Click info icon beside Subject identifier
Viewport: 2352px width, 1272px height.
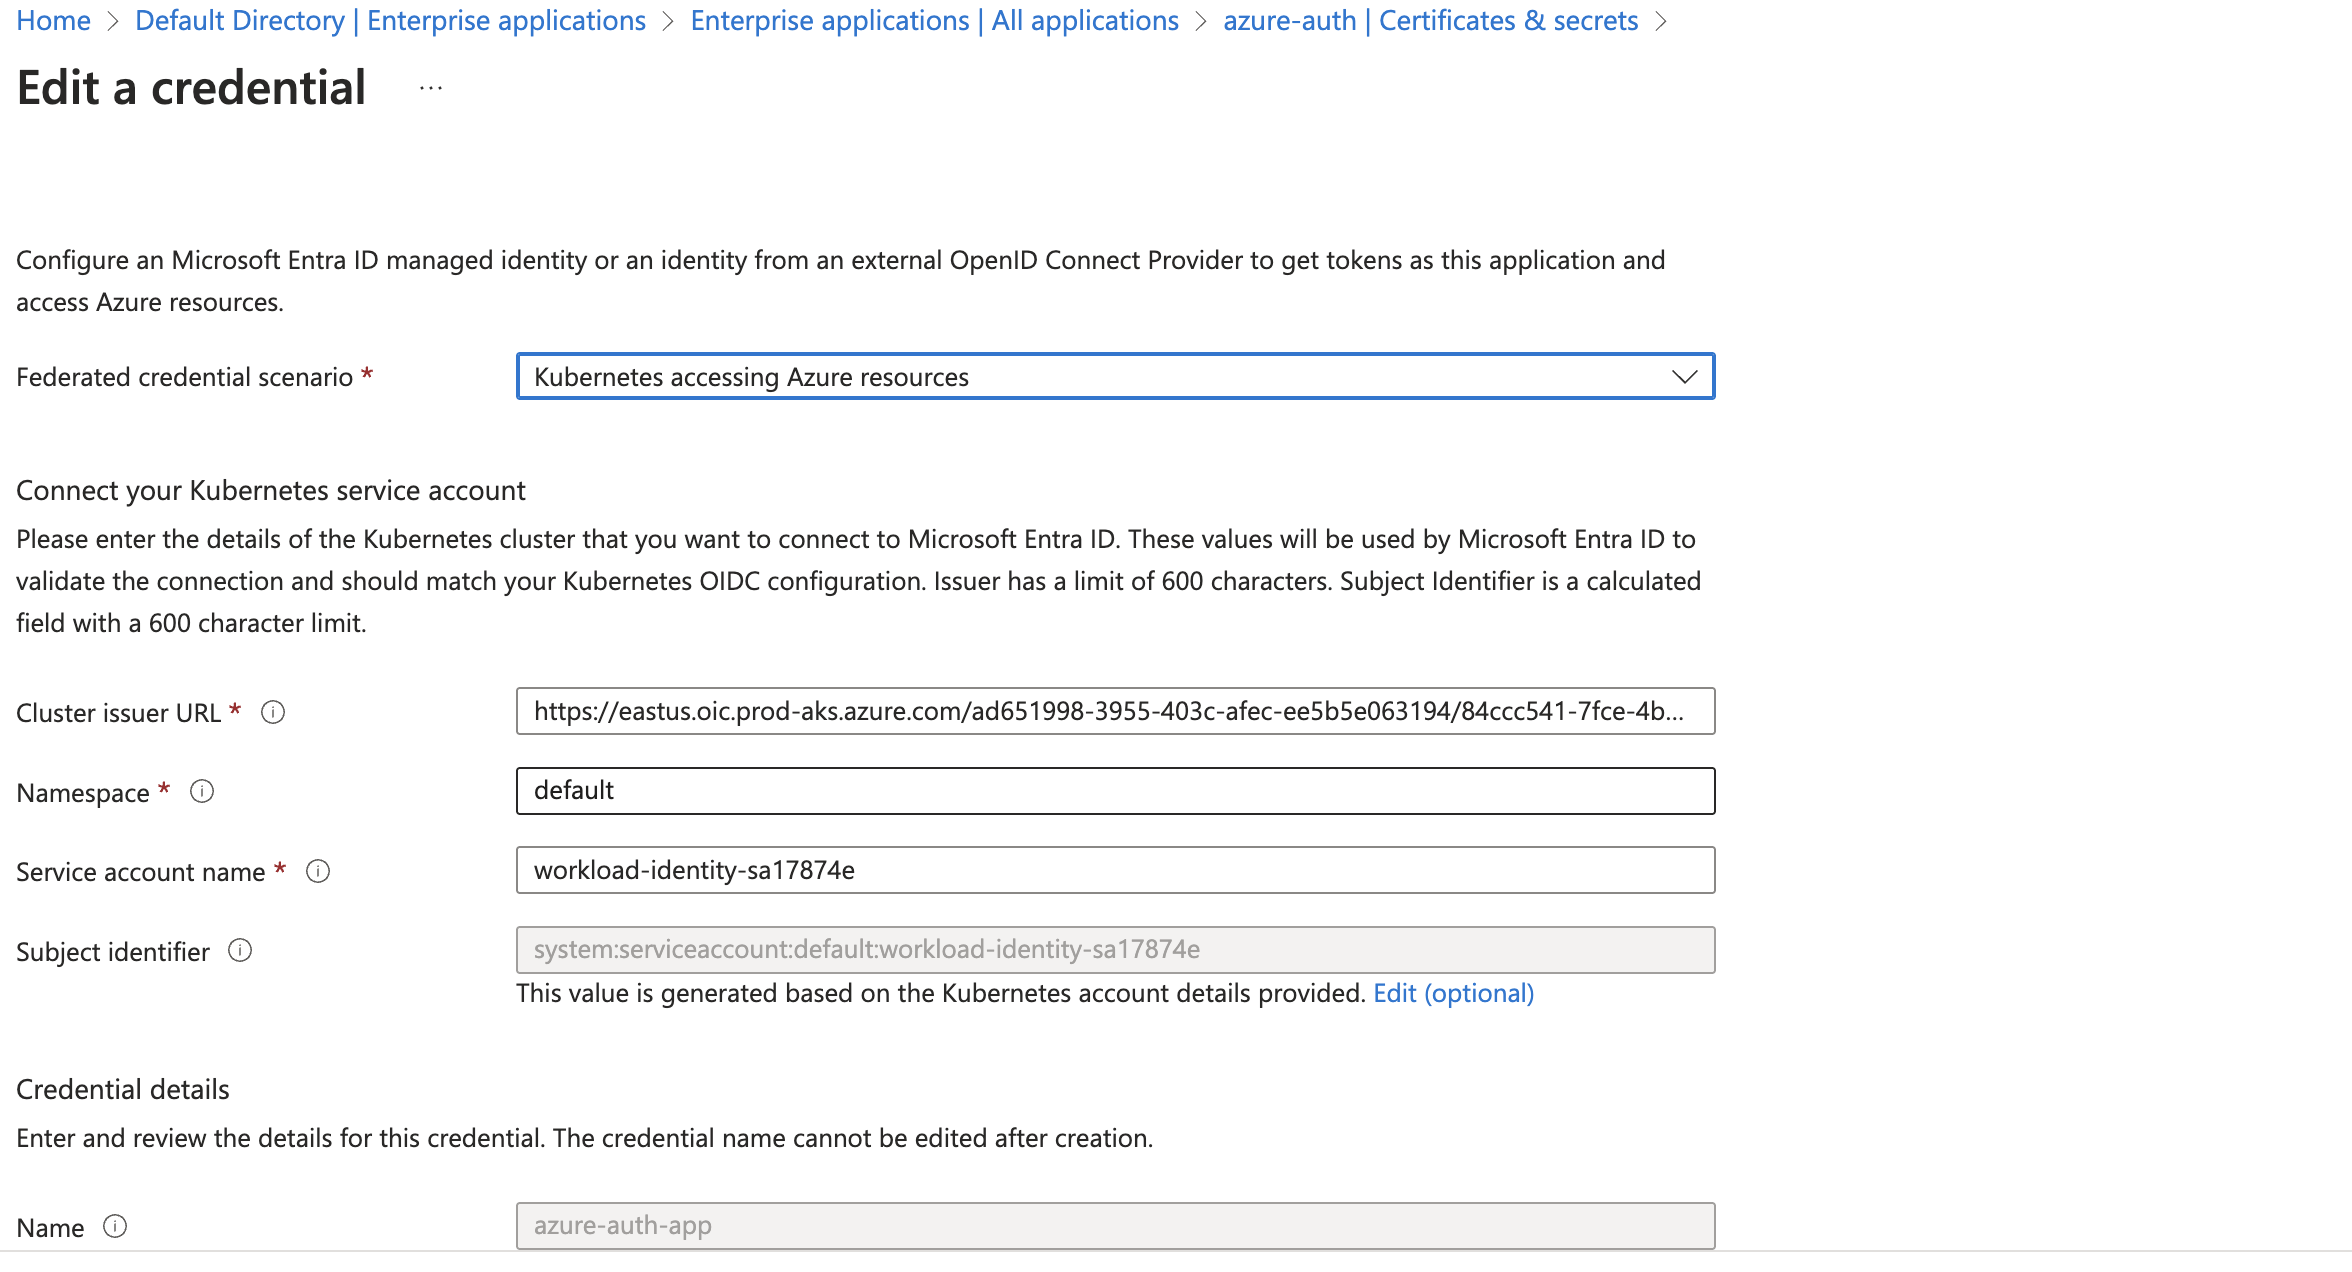click(x=240, y=951)
